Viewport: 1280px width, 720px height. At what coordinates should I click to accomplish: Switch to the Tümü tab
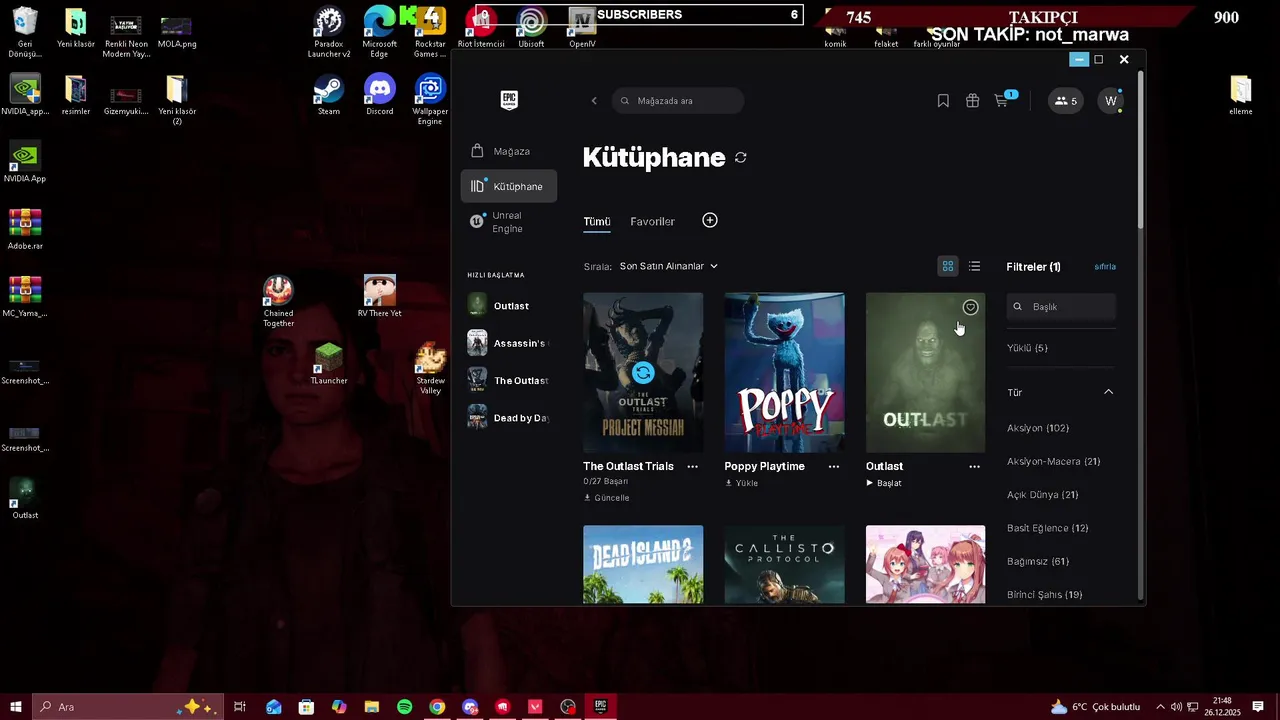pos(597,222)
